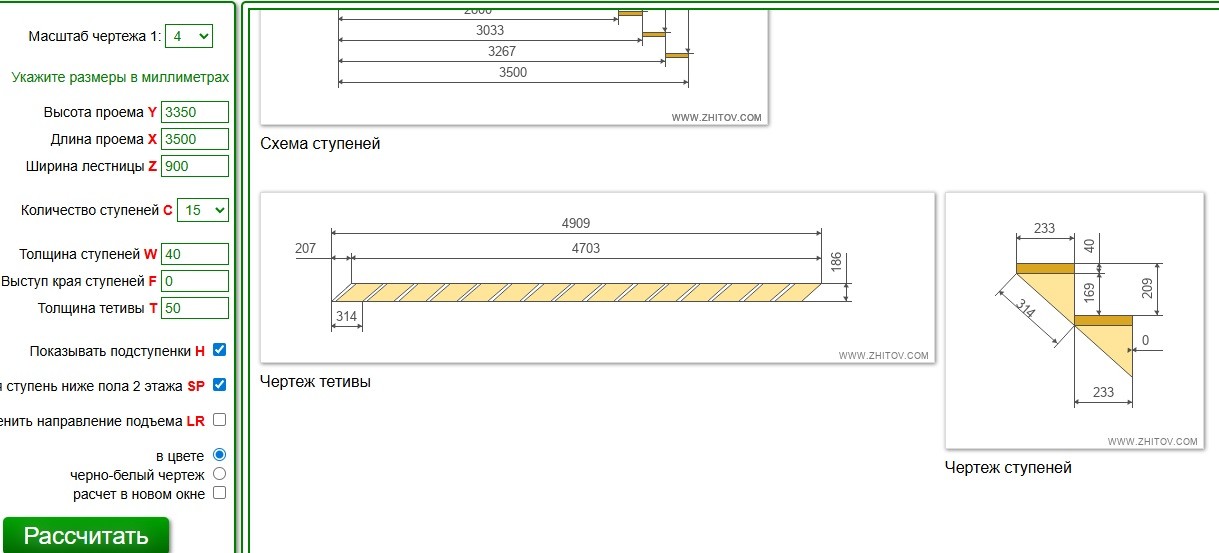
Task: Toggle the SP step below floor checkbox
Action: click(220, 385)
